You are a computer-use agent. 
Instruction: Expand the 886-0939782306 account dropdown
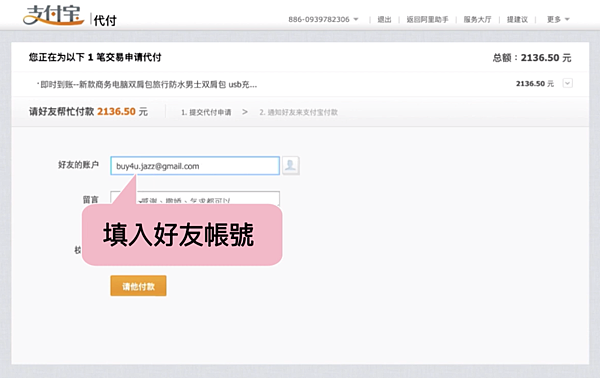[323, 19]
